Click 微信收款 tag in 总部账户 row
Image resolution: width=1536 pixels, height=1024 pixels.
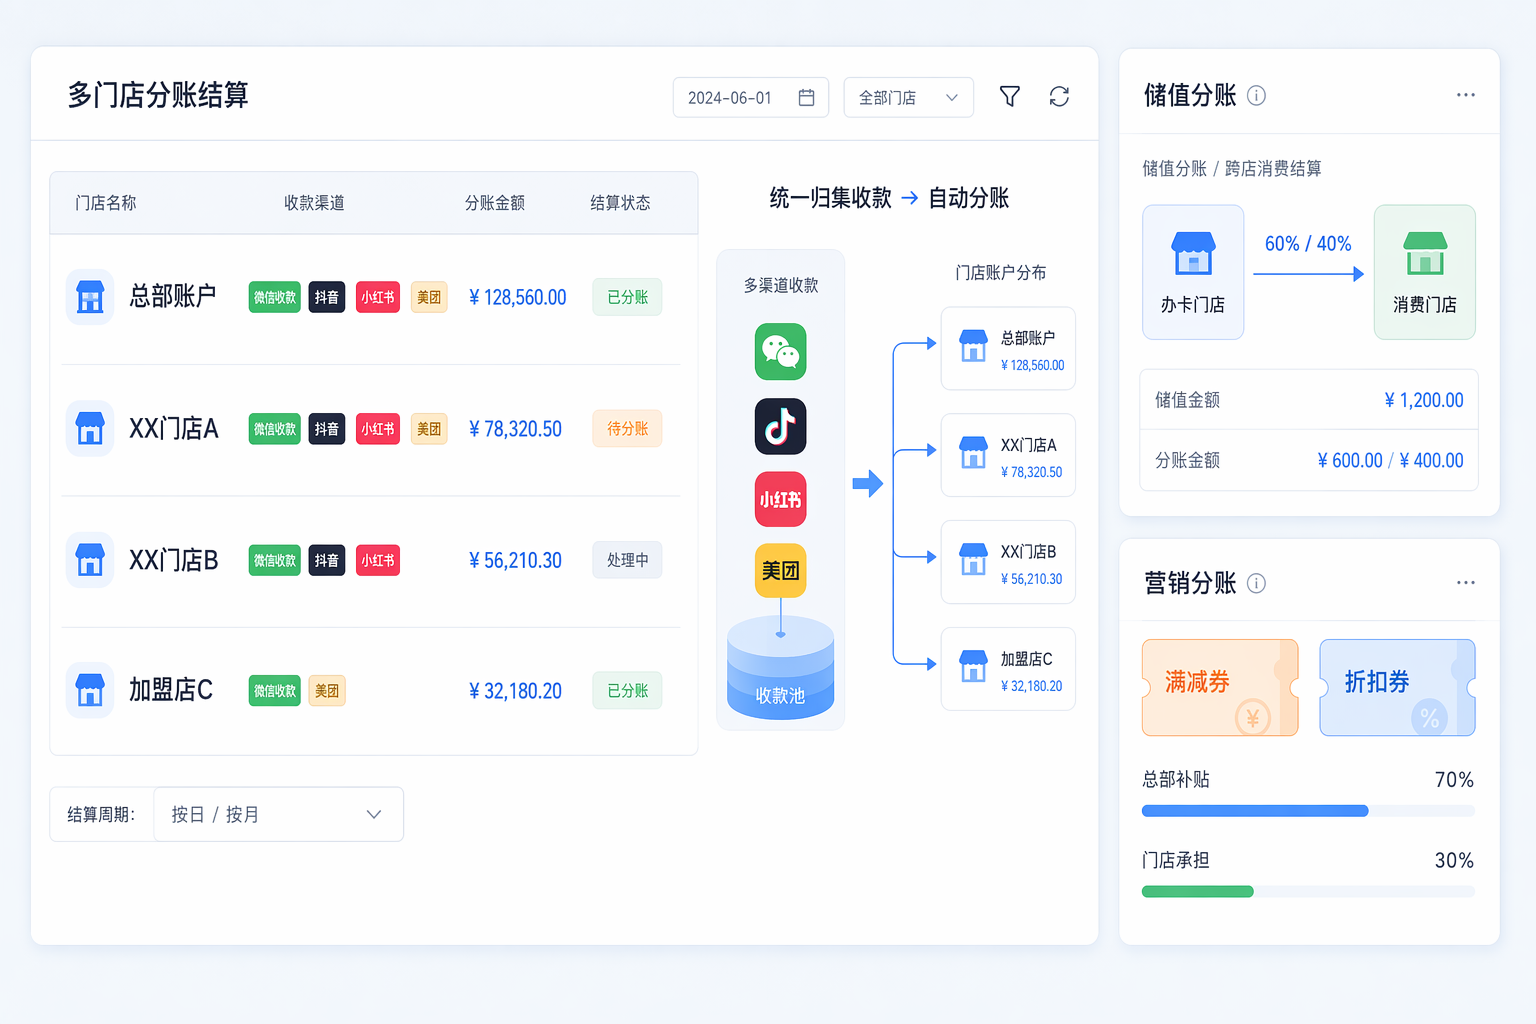[x=275, y=297]
